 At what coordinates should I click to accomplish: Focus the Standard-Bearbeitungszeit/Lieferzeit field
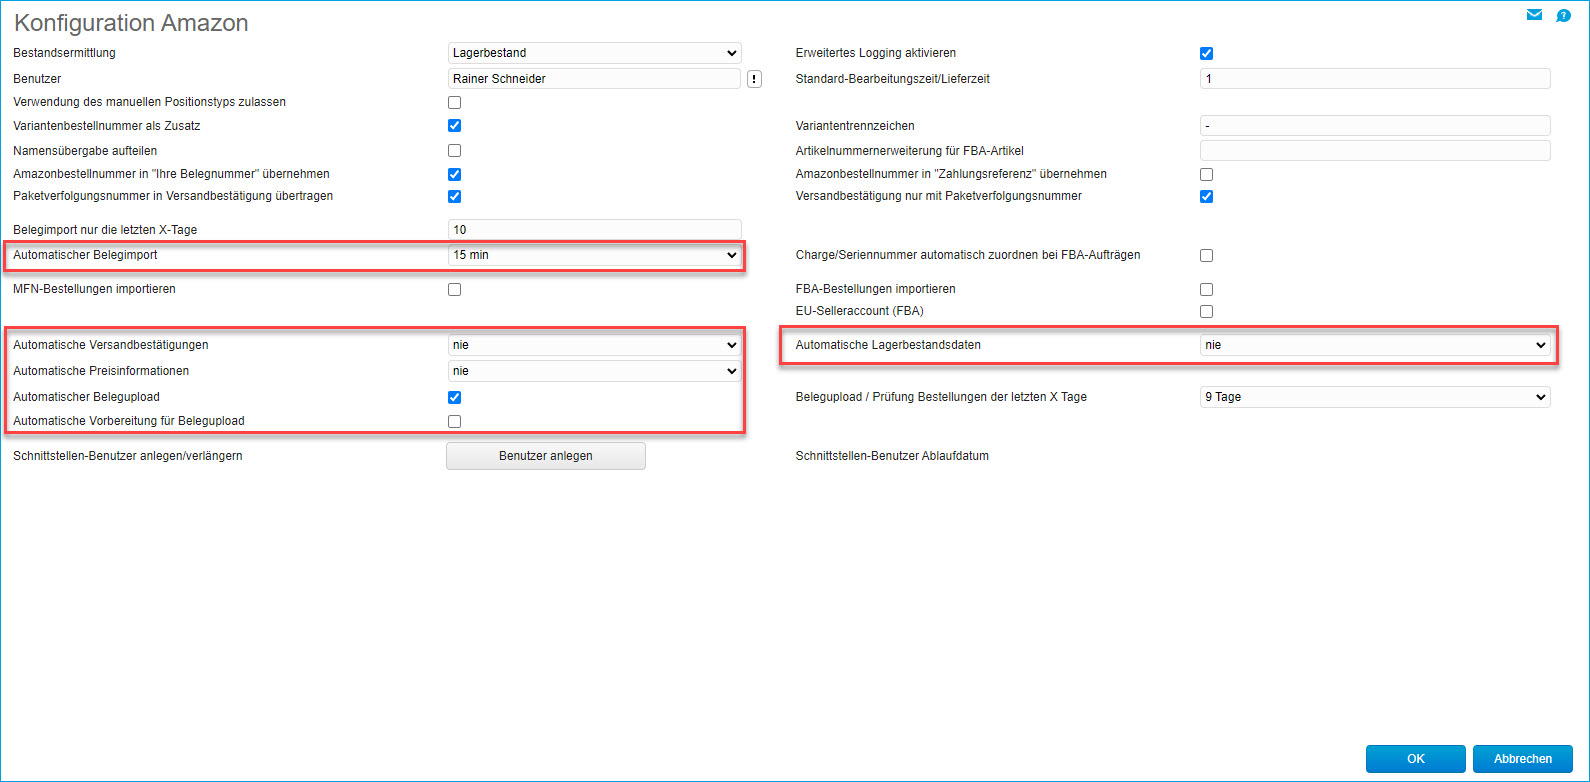(x=1375, y=79)
